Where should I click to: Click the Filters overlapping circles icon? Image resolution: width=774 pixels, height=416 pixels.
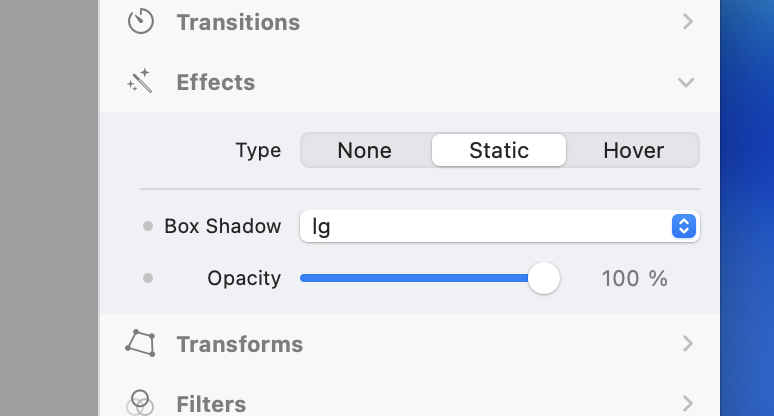tap(140, 403)
